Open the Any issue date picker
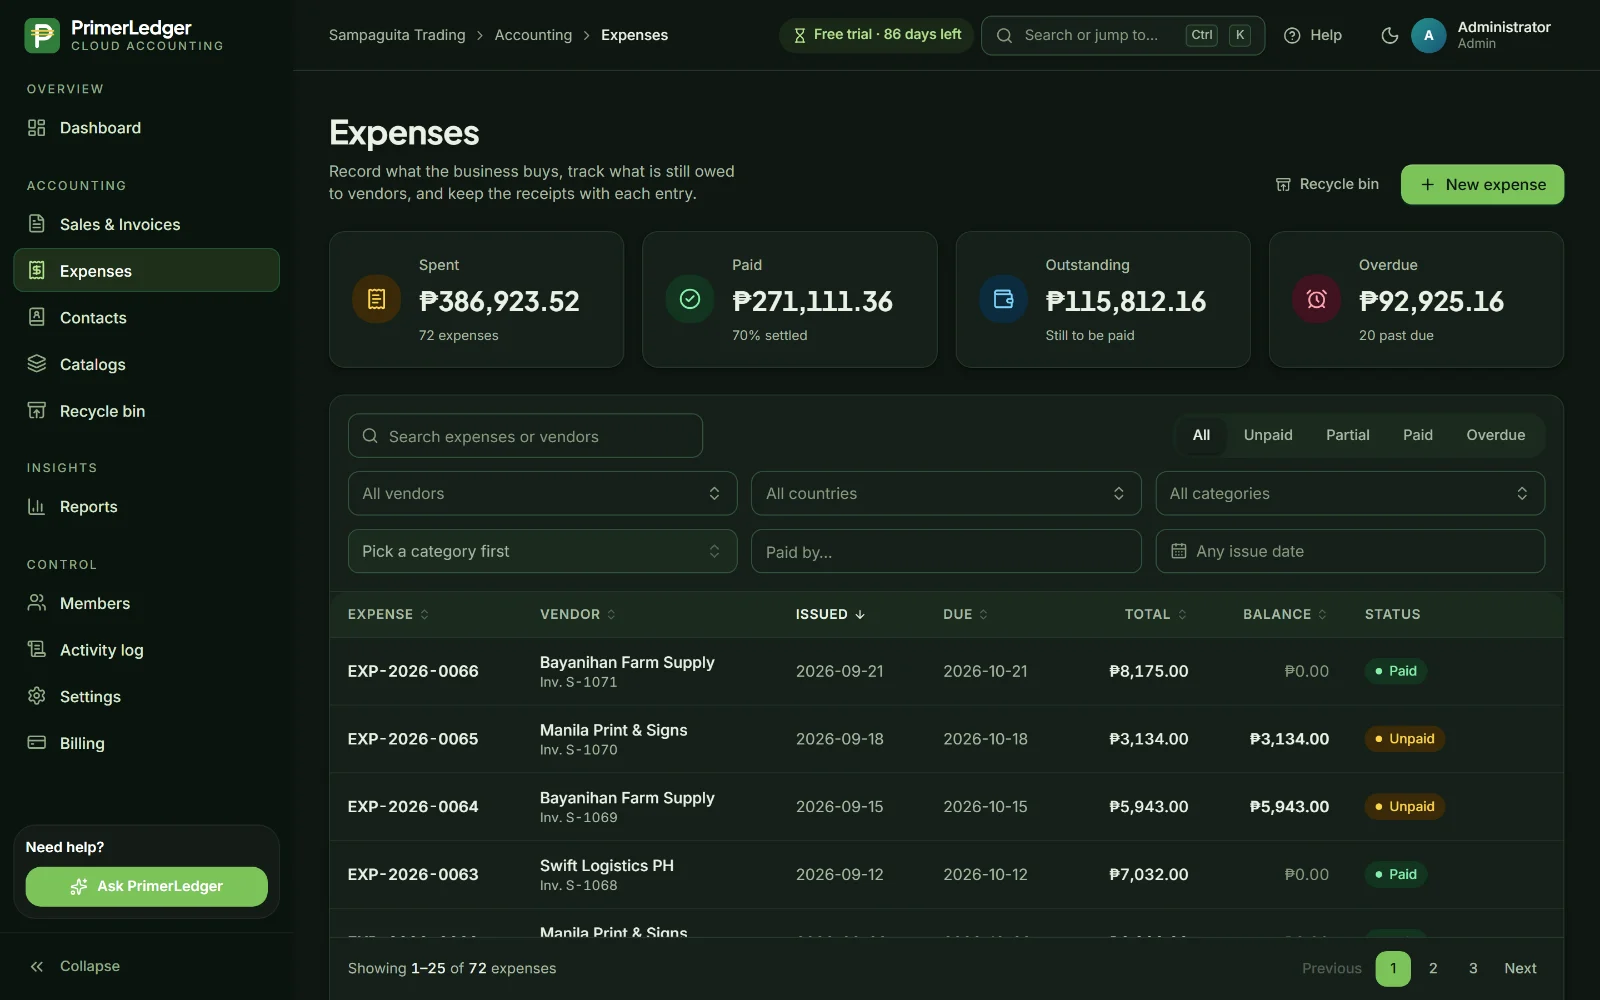Viewport: 1600px width, 1000px height. click(1350, 551)
